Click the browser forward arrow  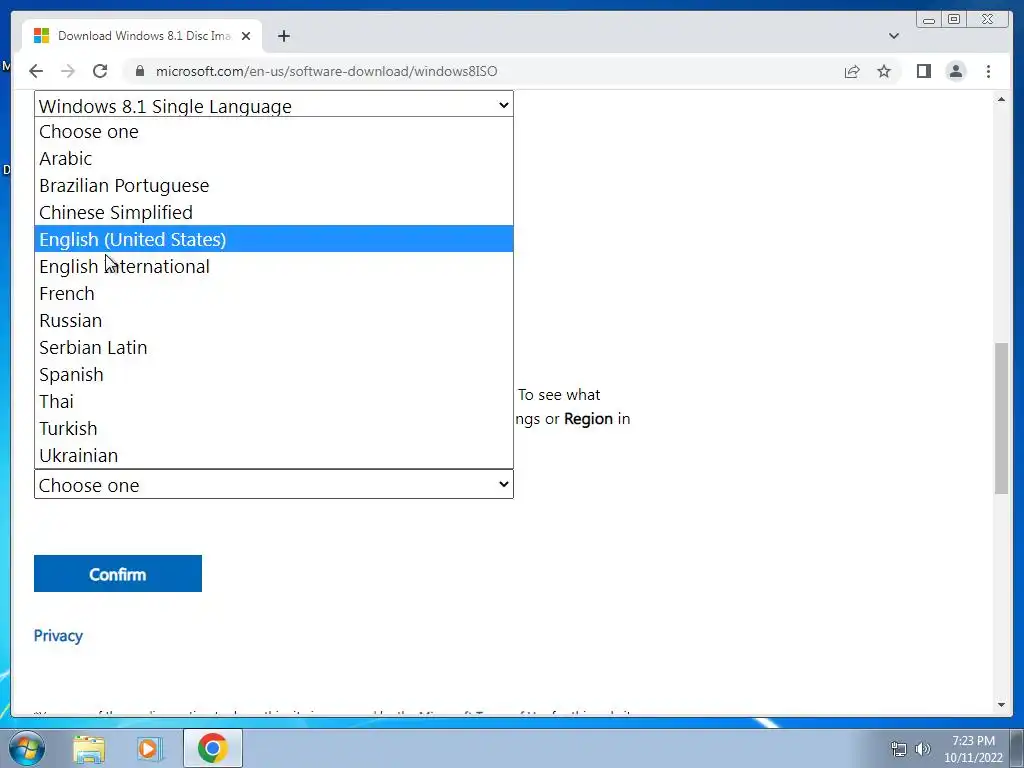(x=68, y=71)
